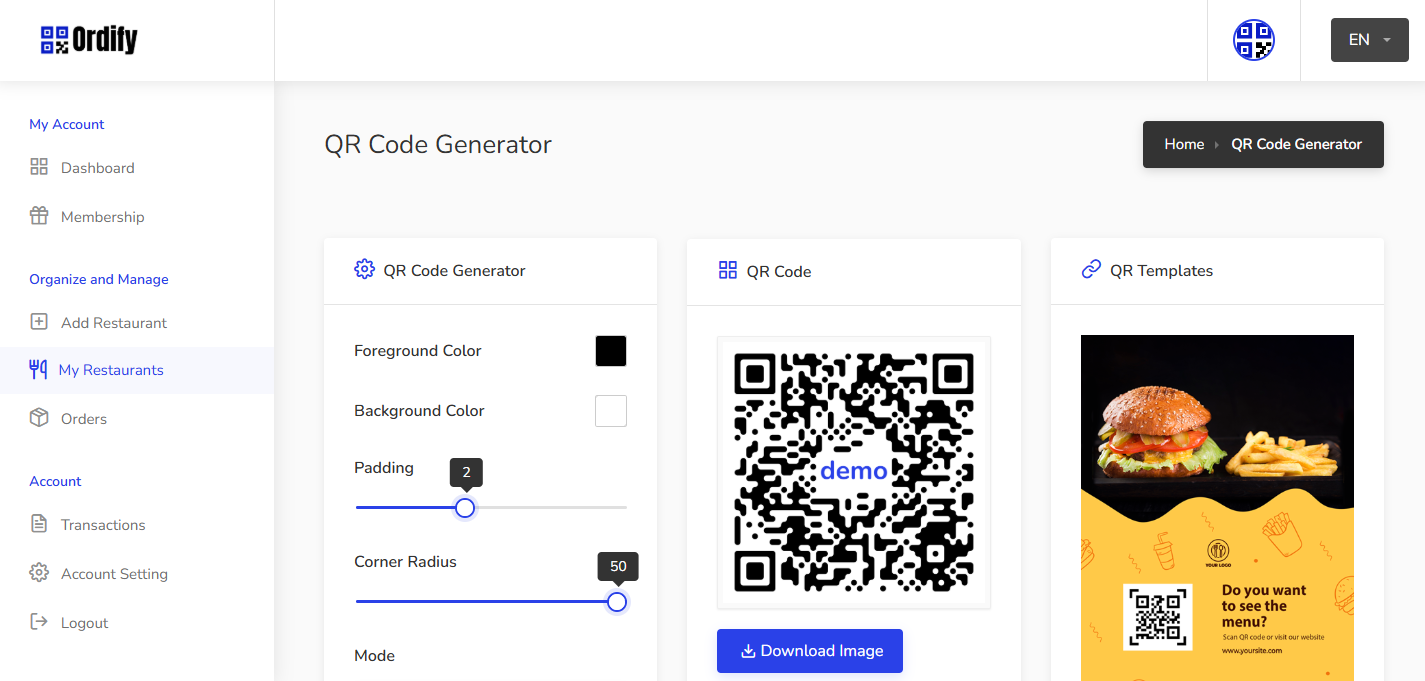
Task: Open the white Background Color swatch
Action: [x=611, y=411]
